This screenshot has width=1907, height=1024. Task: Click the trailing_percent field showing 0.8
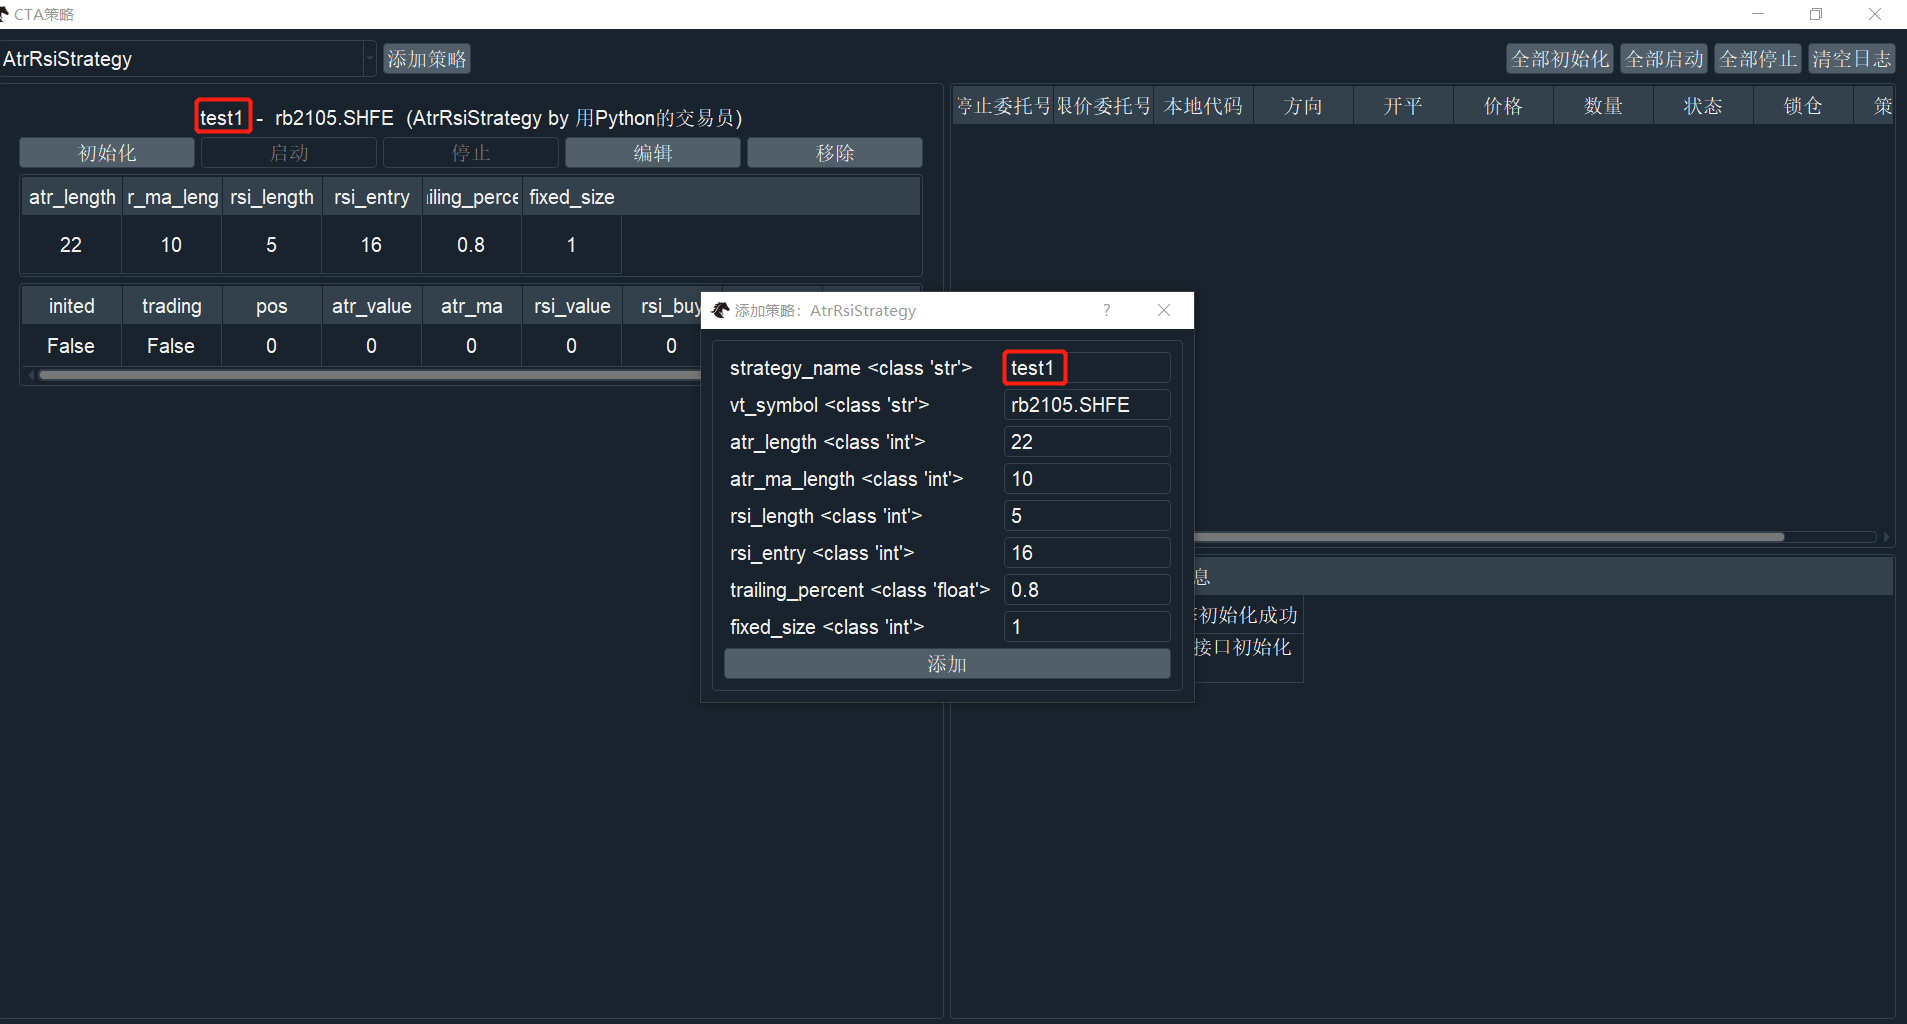pyautogui.click(x=1086, y=589)
